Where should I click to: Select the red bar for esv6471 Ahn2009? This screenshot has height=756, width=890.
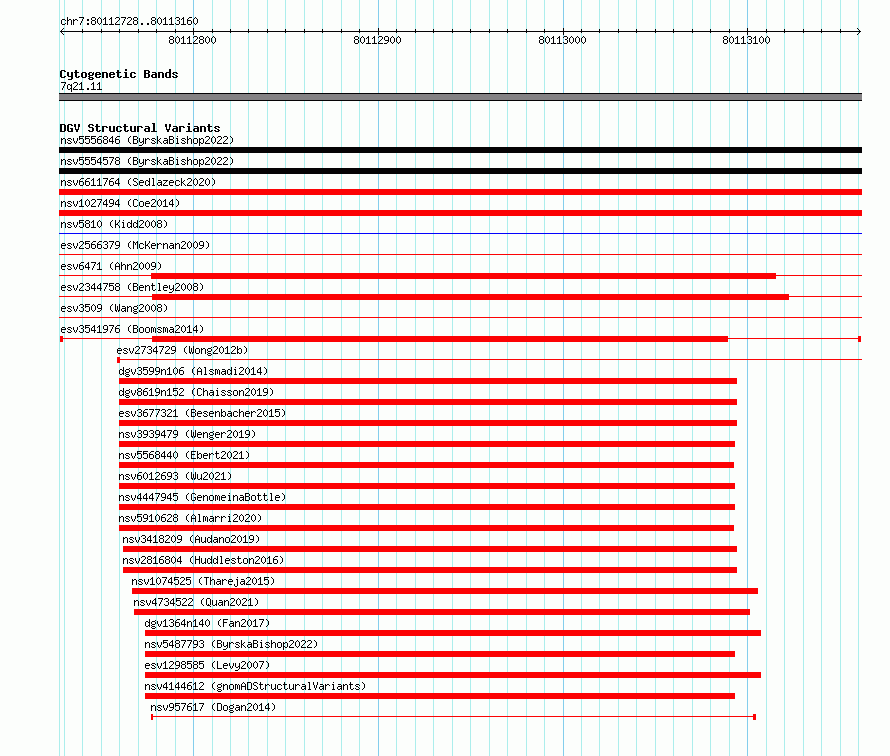click(463, 276)
